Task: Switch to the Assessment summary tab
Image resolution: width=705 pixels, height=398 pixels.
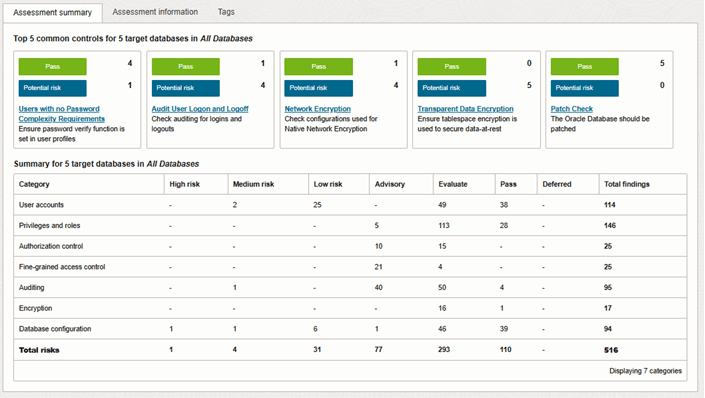Action: click(x=53, y=13)
